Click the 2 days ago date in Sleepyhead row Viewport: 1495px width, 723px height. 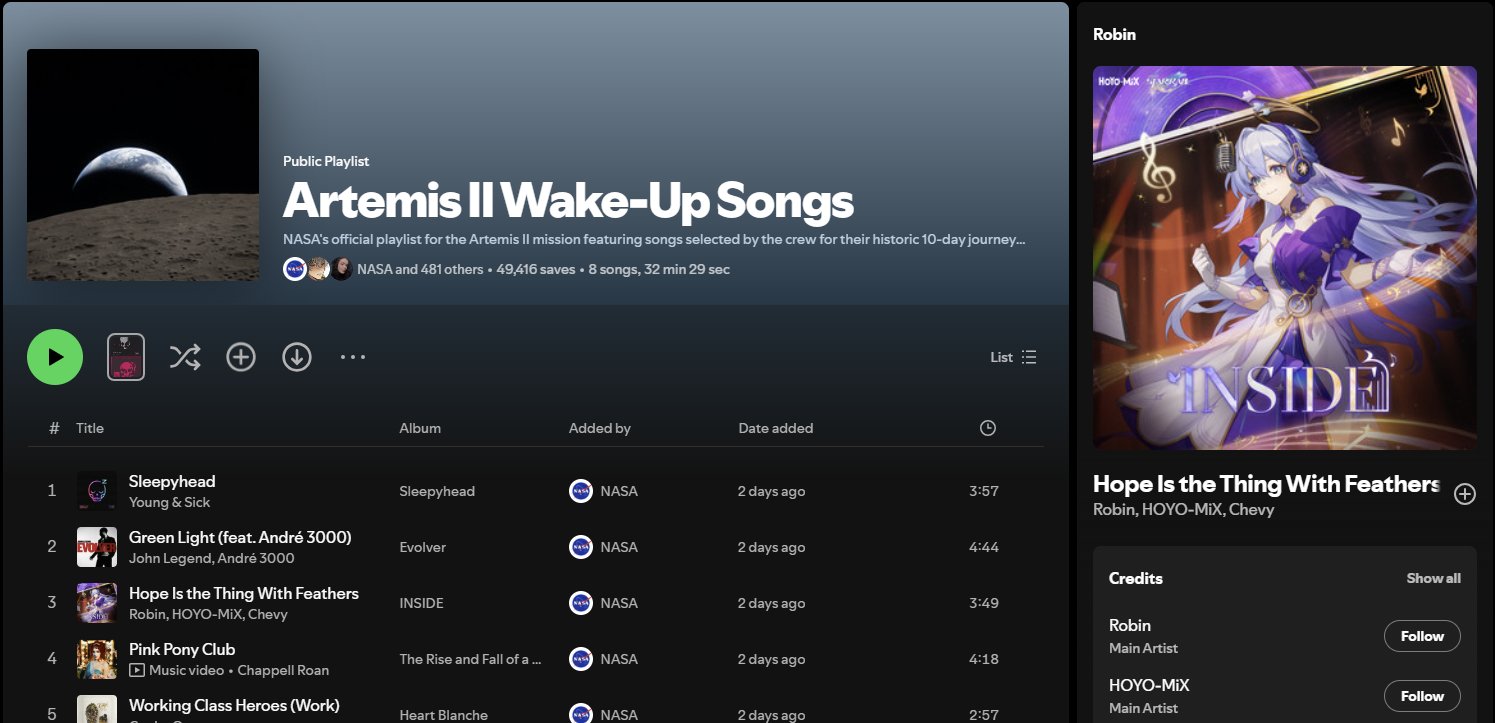coord(771,491)
